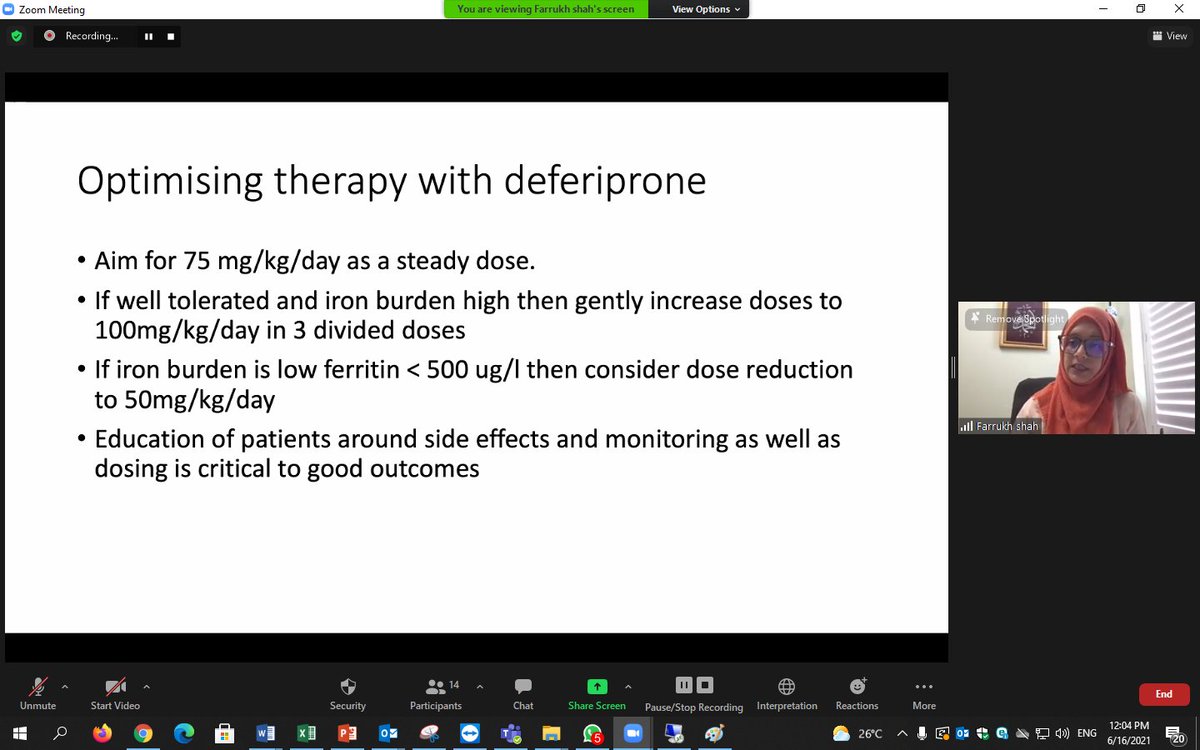Click the green 'You are viewing' banner
This screenshot has height=750, width=1200.
546,9
